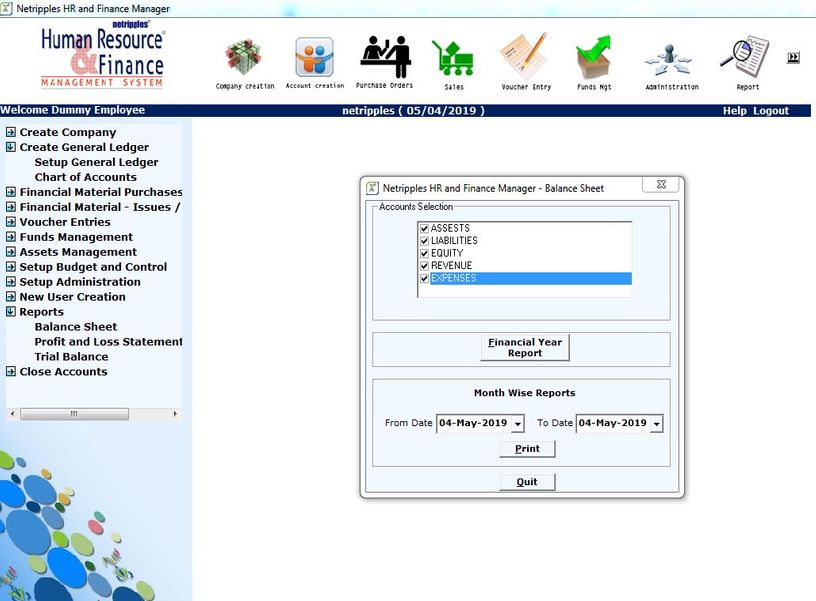Click the New User Creation sidebar label
The width and height of the screenshot is (816, 601).
pos(72,297)
